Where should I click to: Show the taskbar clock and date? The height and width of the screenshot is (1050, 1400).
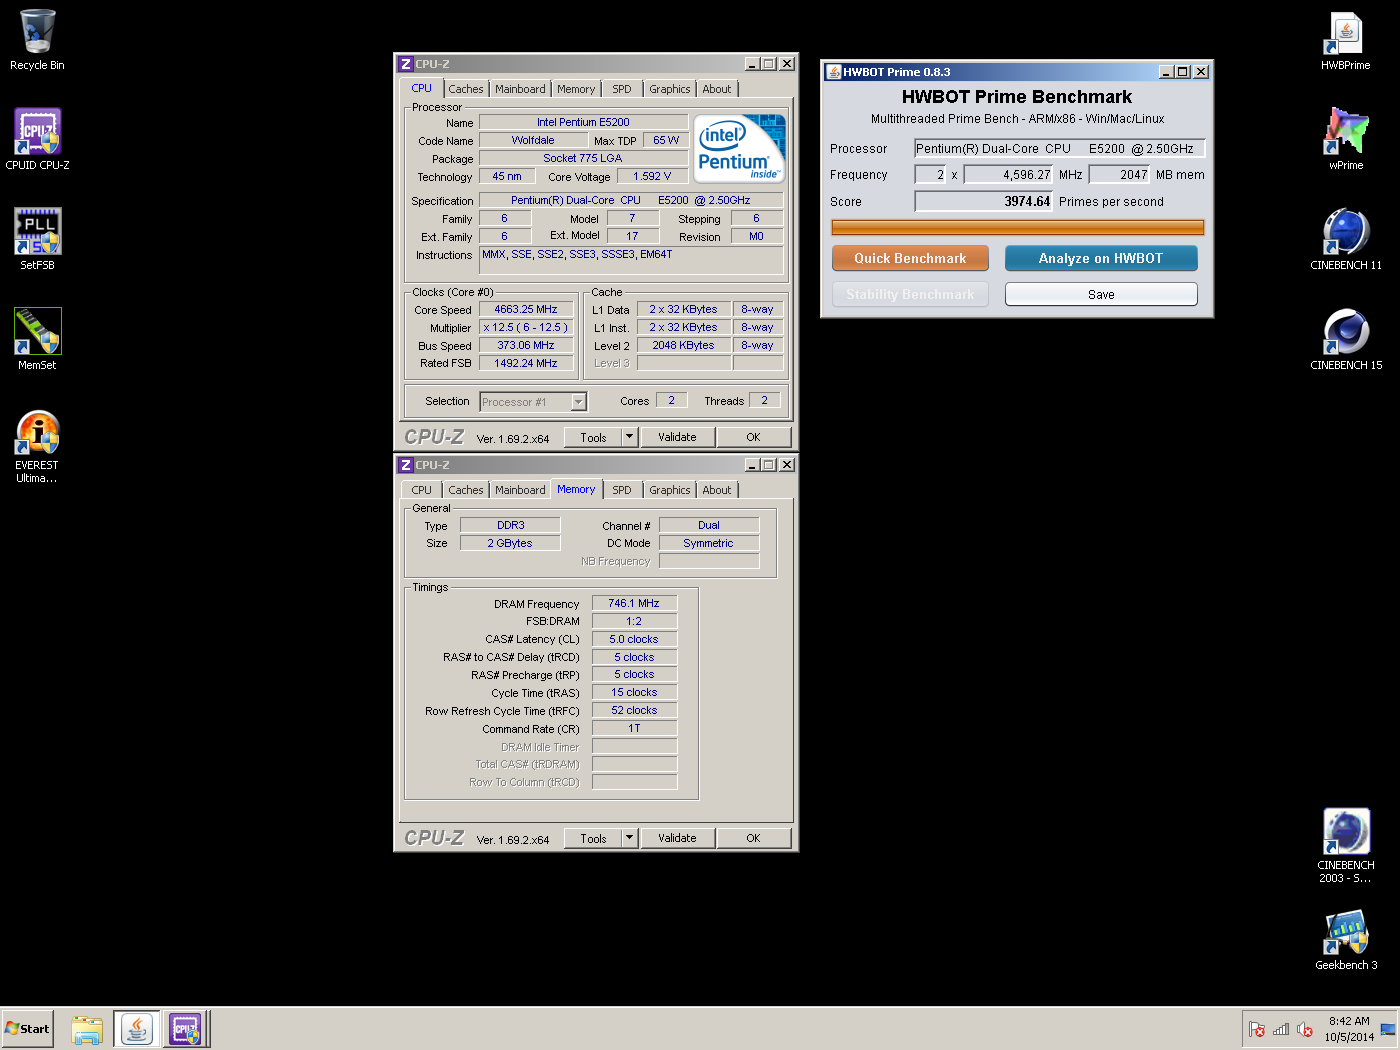[1349, 1029]
